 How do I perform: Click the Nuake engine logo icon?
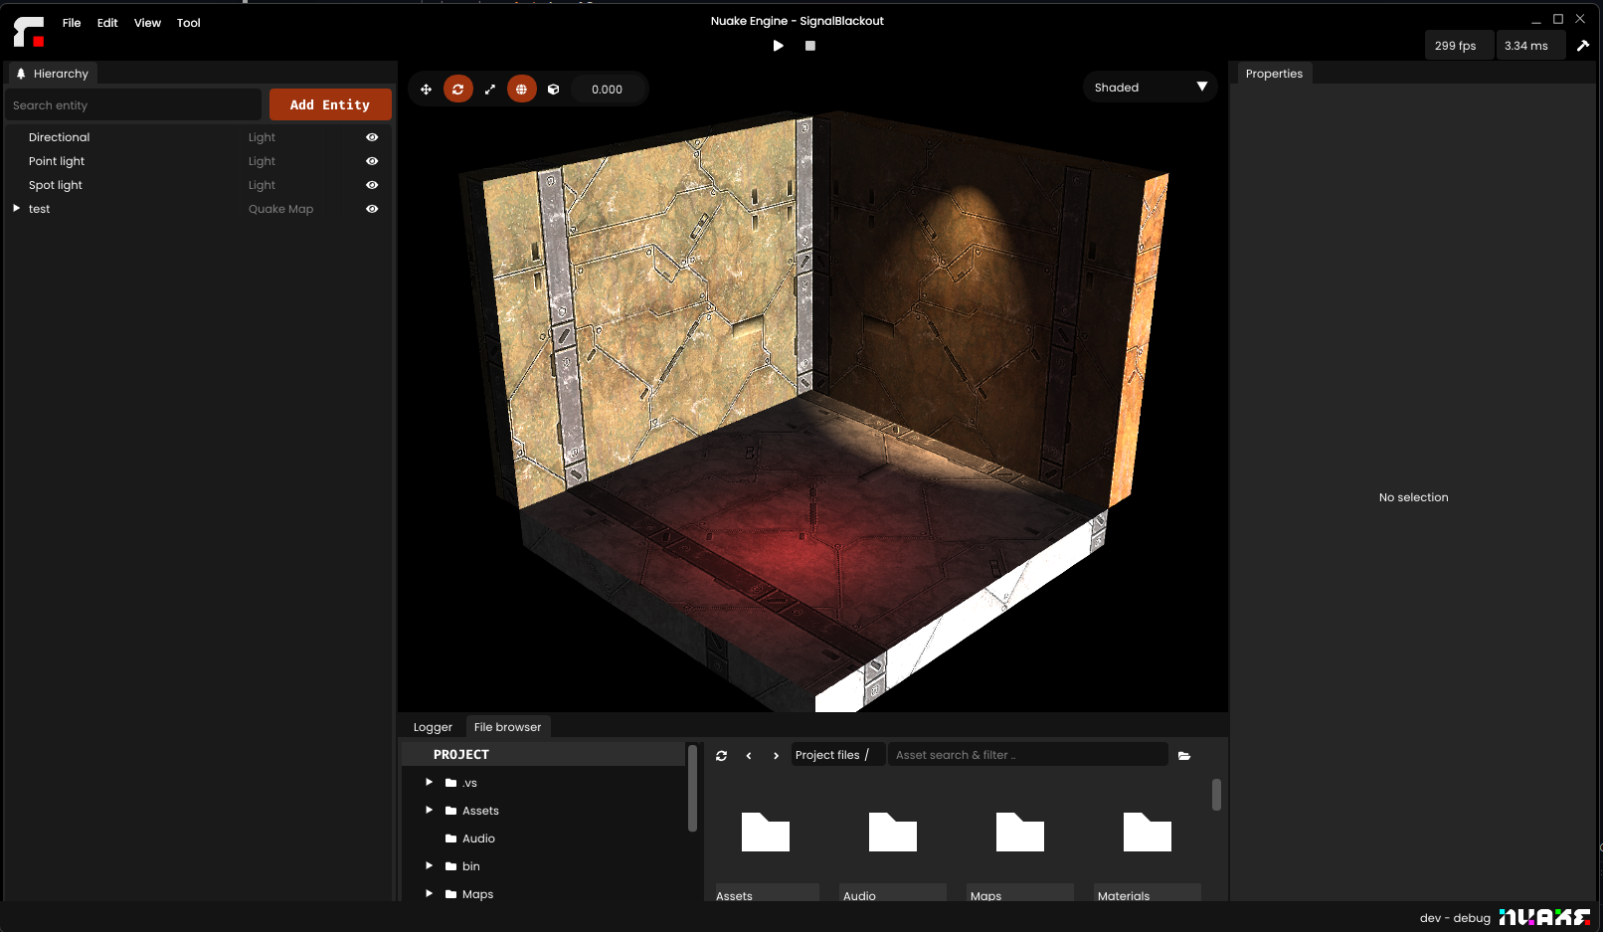pos(28,31)
